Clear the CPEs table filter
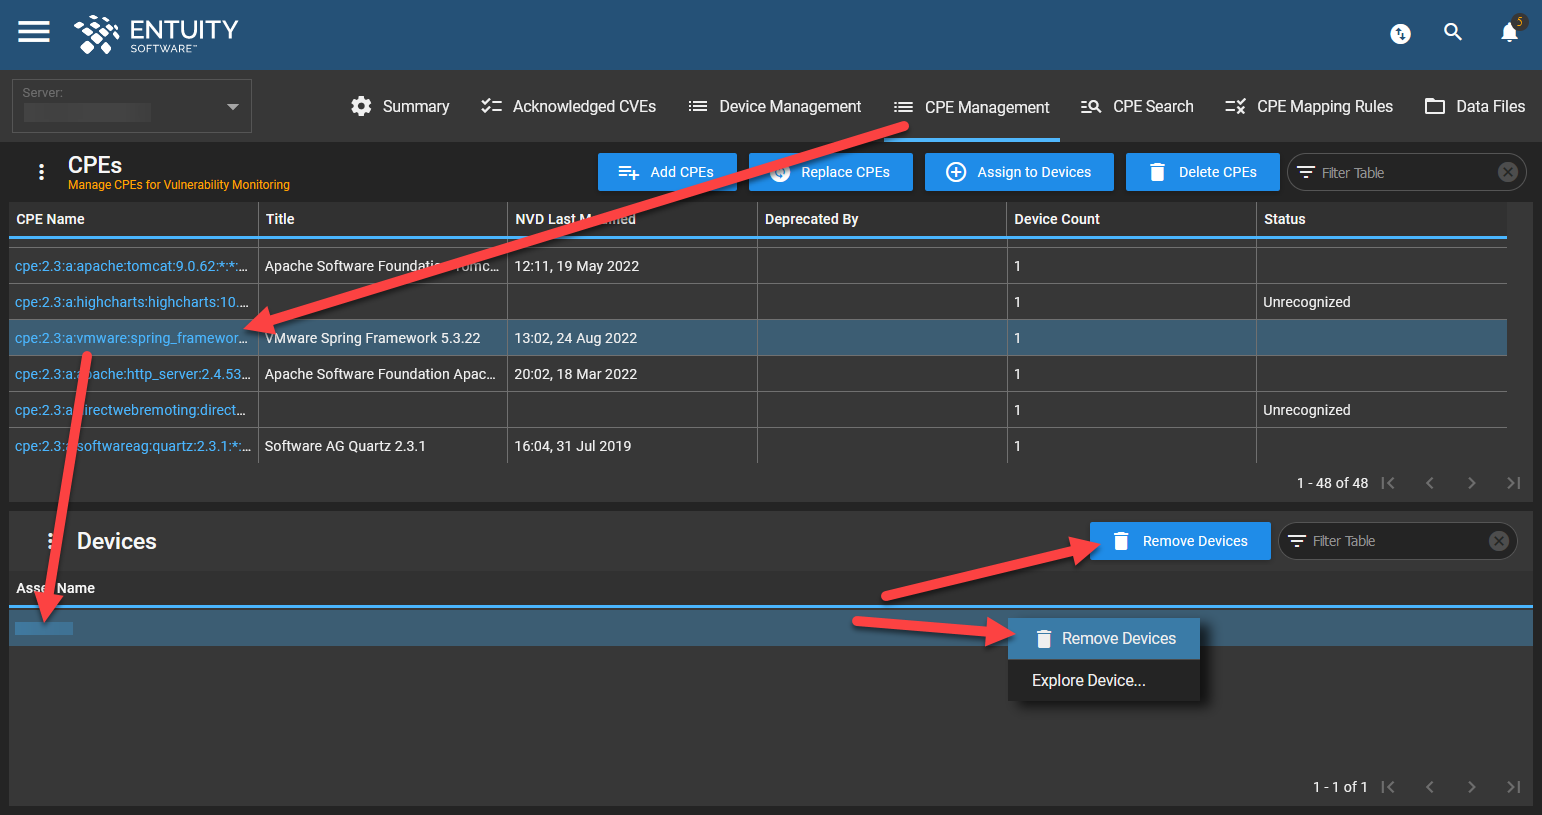 coord(1508,172)
